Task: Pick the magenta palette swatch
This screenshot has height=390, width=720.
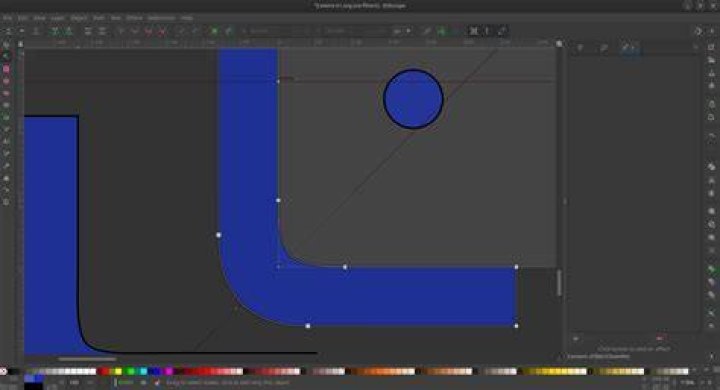Action: [x=169, y=371]
